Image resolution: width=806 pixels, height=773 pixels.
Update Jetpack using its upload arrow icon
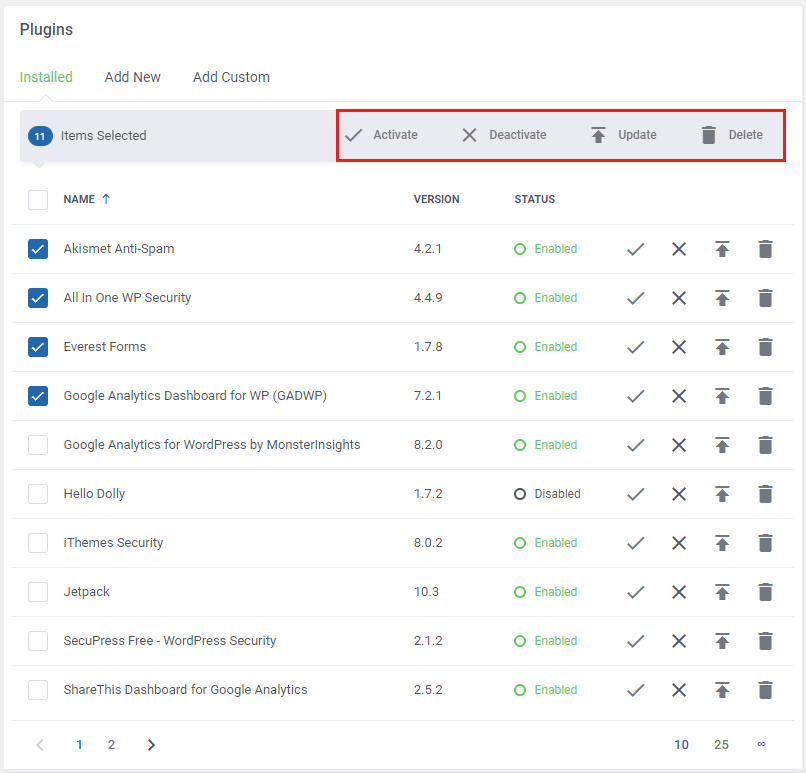tap(722, 592)
